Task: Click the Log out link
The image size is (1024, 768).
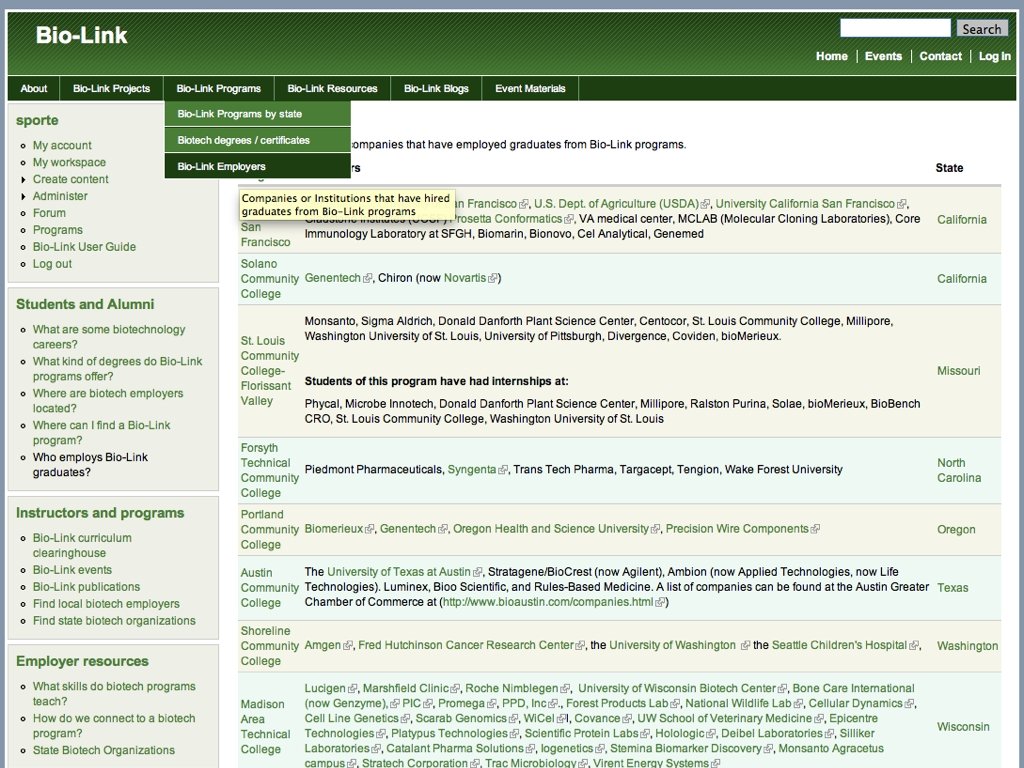Action: point(52,264)
